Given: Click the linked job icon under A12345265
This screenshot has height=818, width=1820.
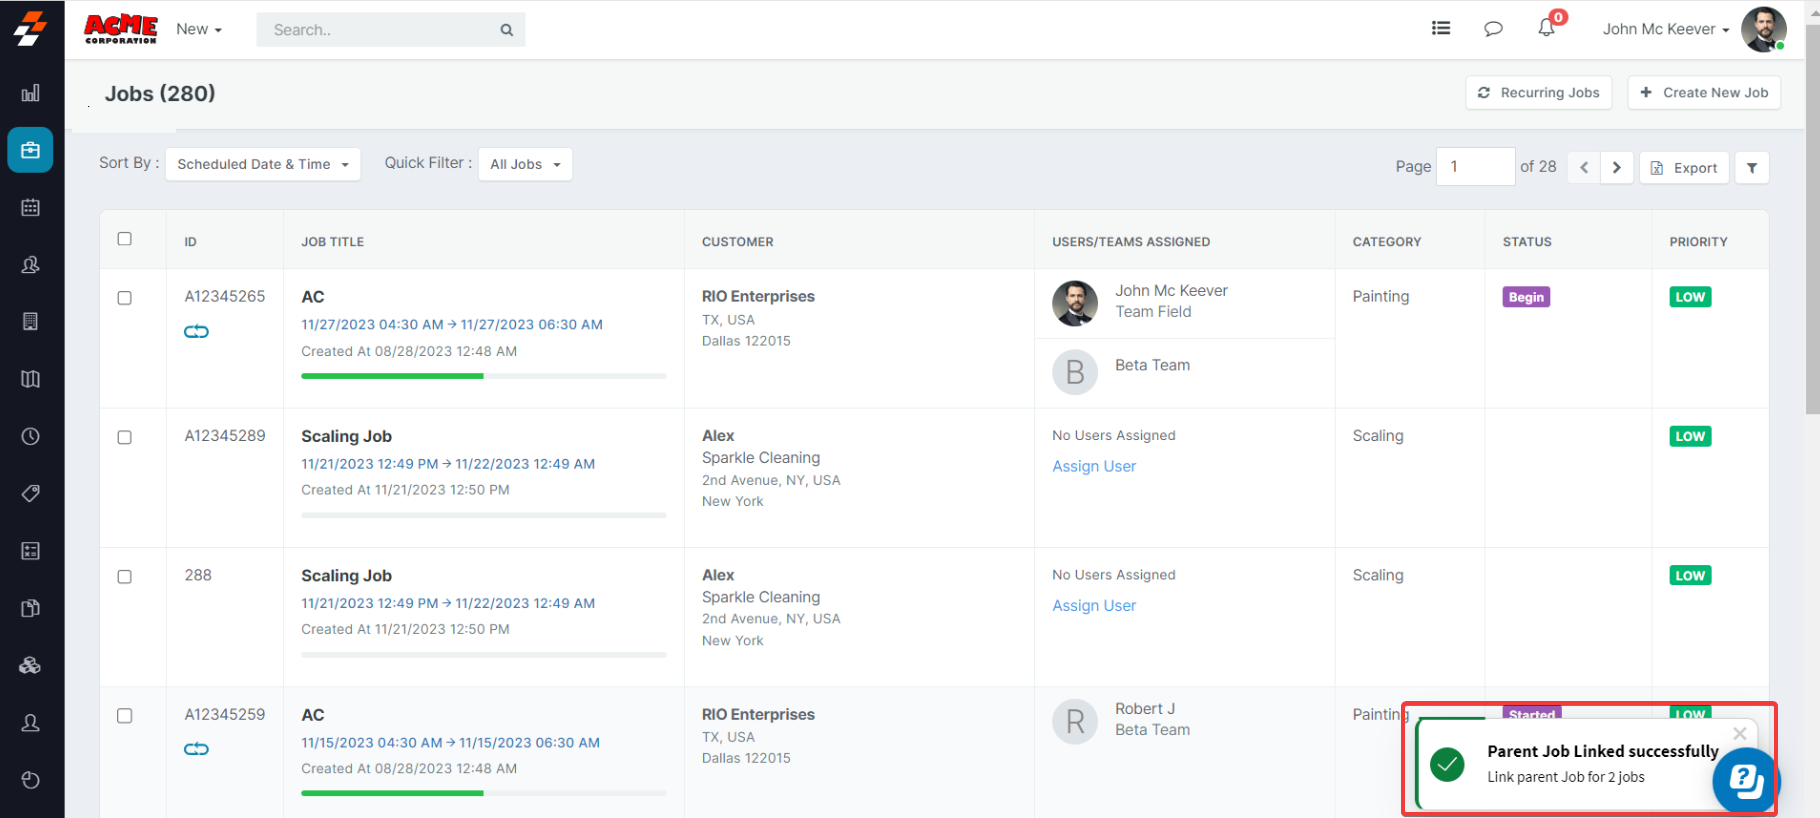Looking at the screenshot, I should click(196, 331).
